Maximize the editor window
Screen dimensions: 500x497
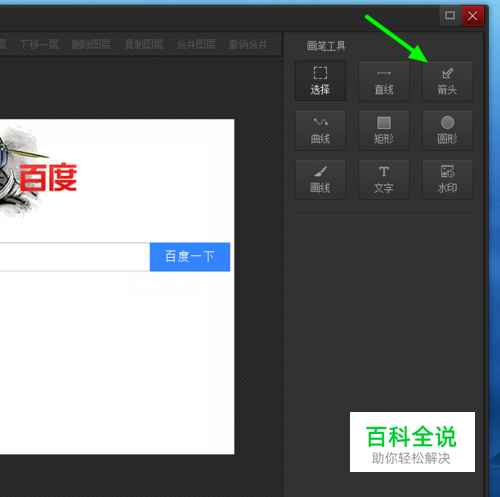tap(450, 15)
